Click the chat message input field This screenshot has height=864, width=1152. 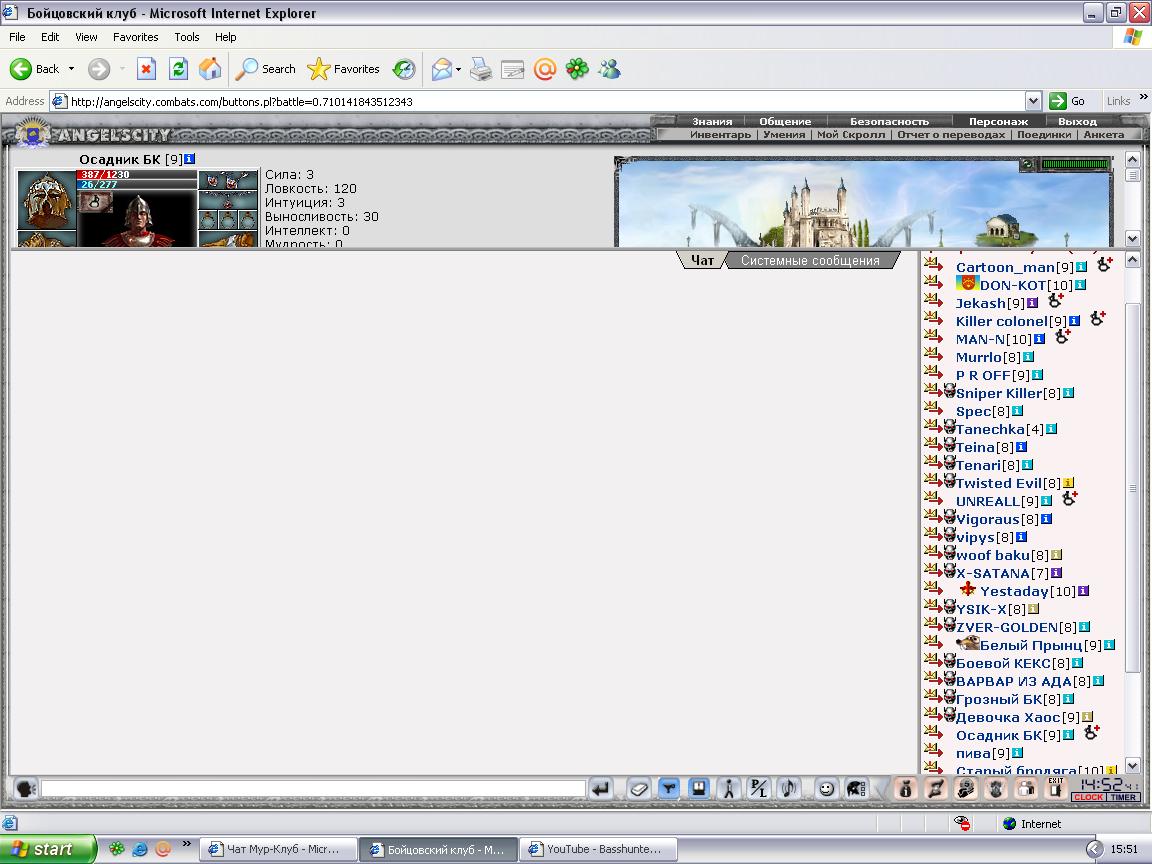[x=313, y=789]
